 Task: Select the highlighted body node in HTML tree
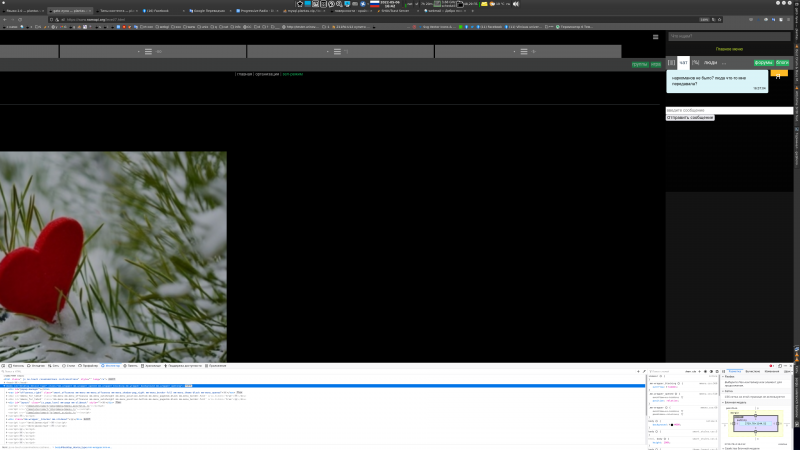(x=322, y=386)
